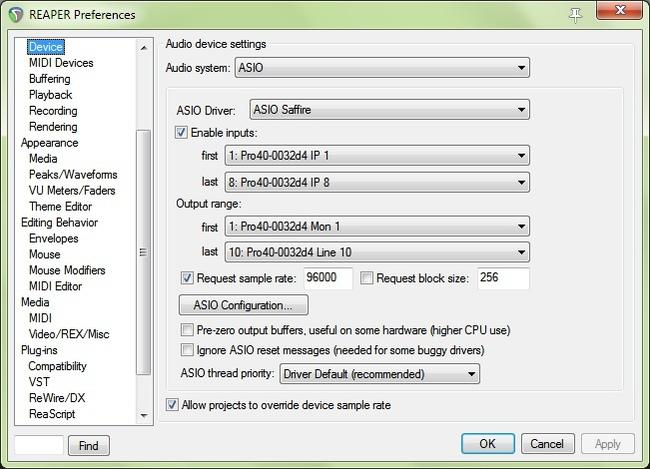The height and width of the screenshot is (469, 650).
Task: Click the pin icon in title bar
Action: pos(574,14)
